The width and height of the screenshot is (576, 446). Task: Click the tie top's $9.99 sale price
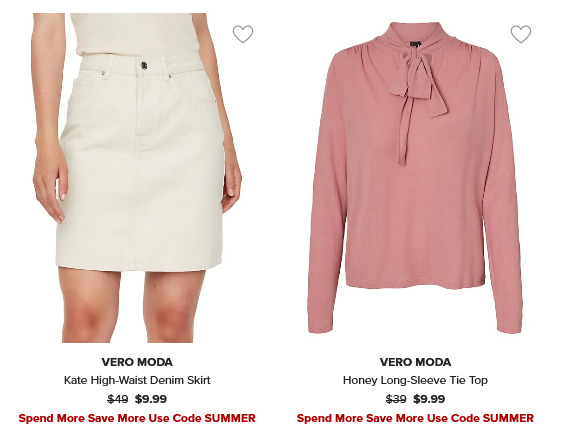[429, 399]
